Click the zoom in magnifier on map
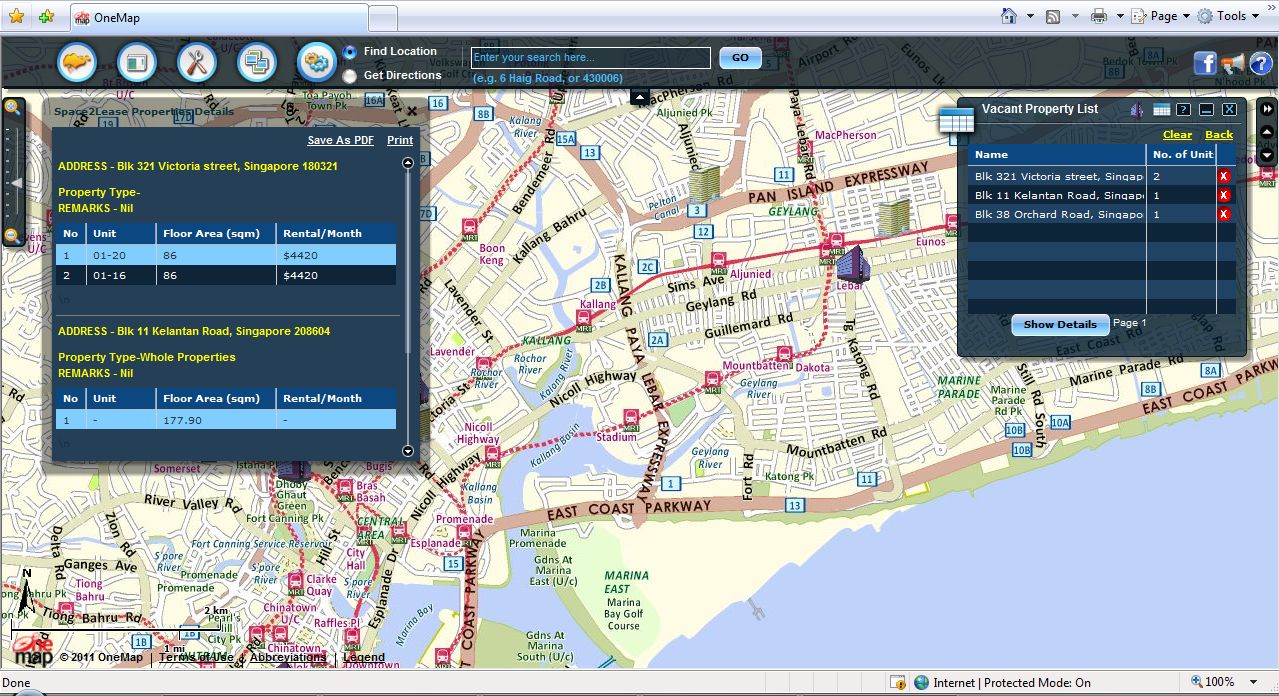1279x696 pixels. (x=12, y=107)
